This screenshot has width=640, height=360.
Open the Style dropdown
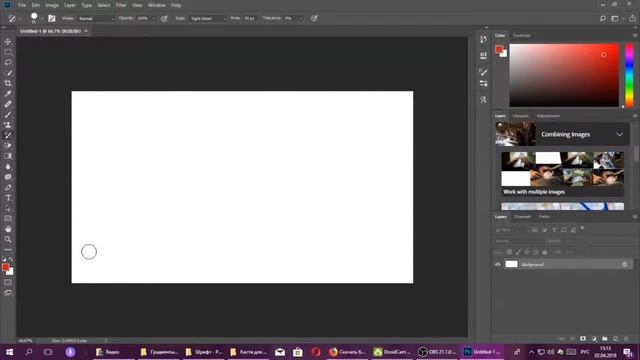pos(208,18)
